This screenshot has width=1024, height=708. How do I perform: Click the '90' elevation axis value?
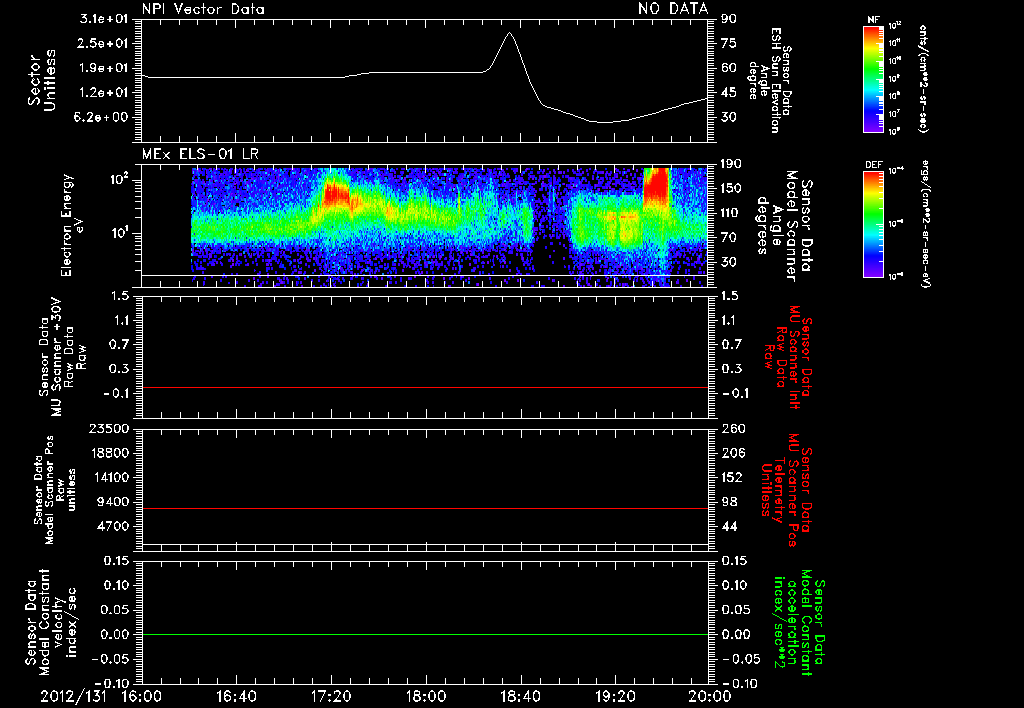[x=728, y=18]
